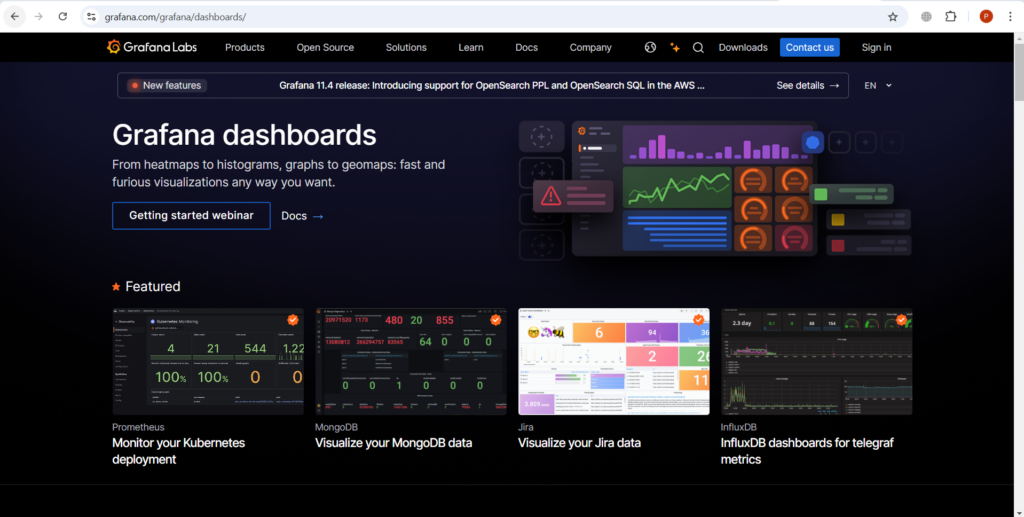The image size is (1024, 517).
Task: Click Visualize your Jira data title
Action: (x=579, y=443)
